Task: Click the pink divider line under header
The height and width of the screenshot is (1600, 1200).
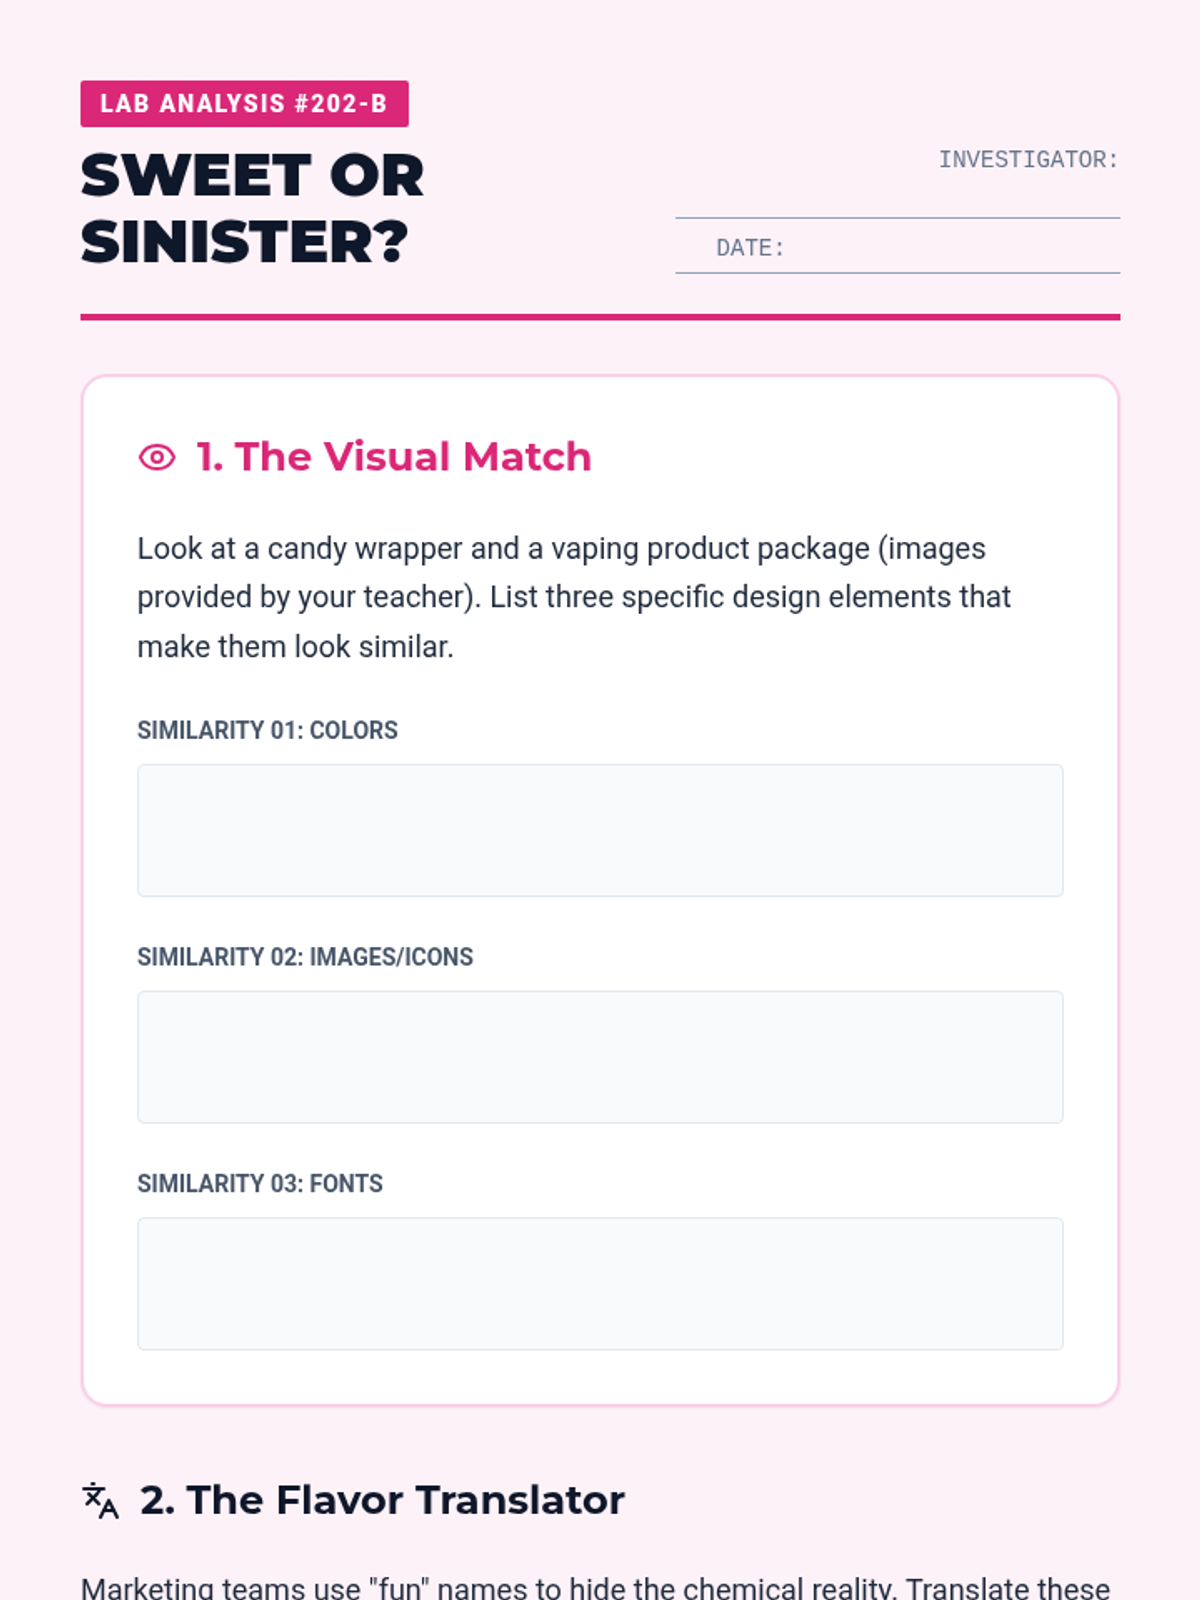Action: click(x=600, y=317)
